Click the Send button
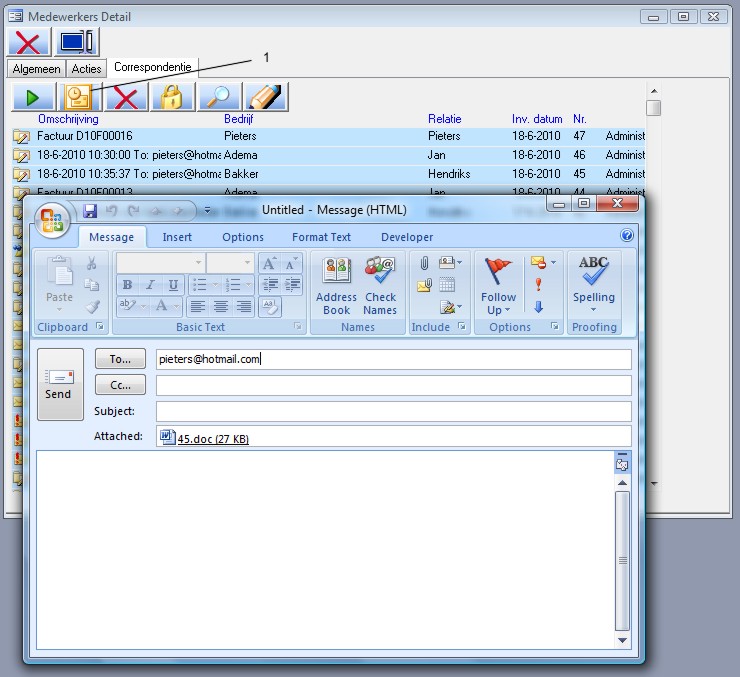Image resolution: width=740 pixels, height=677 pixels. (x=60, y=384)
